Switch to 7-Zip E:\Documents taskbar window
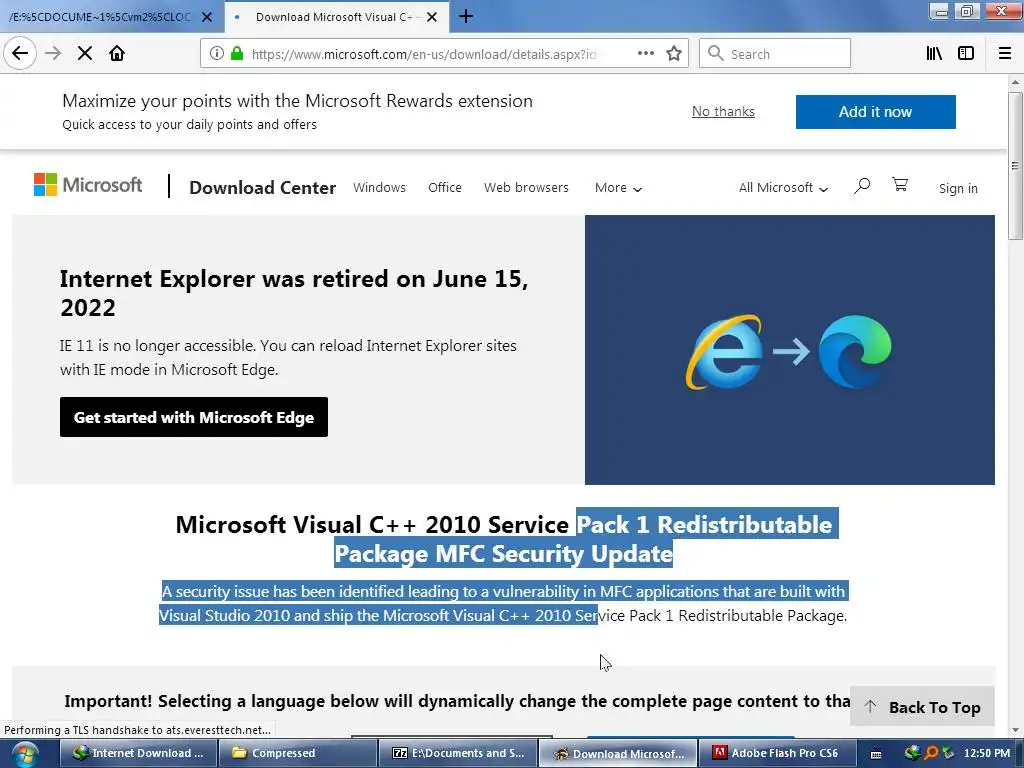Viewport: 1024px width, 768px height. pos(458,753)
